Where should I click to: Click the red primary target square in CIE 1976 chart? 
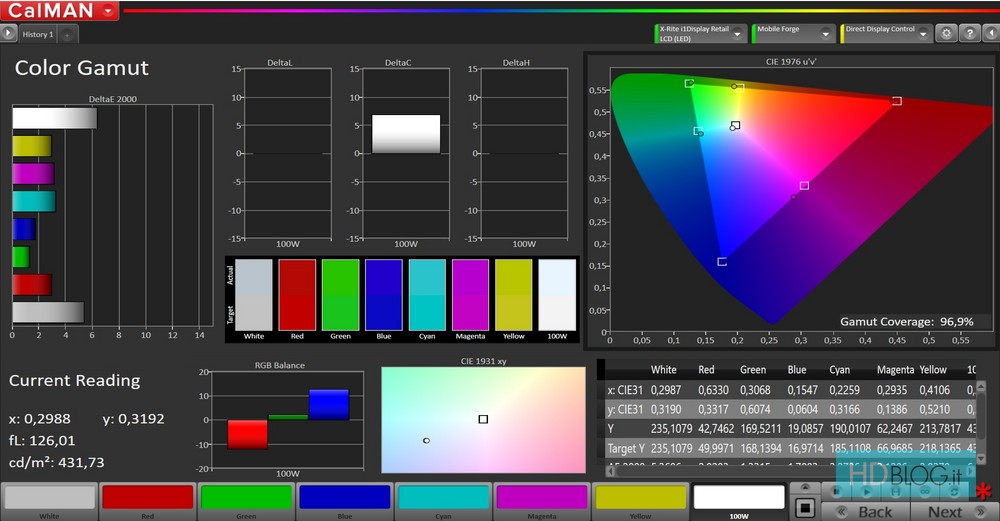point(897,101)
